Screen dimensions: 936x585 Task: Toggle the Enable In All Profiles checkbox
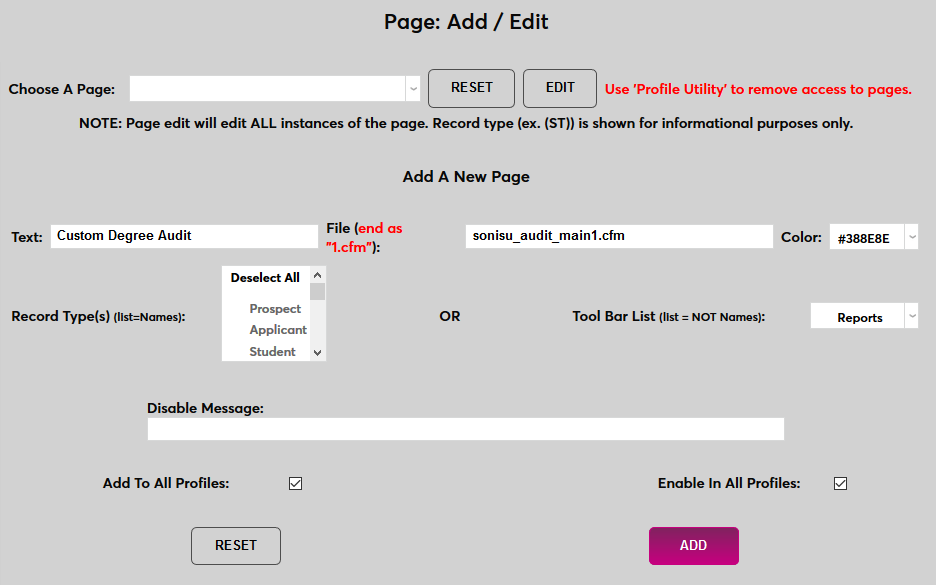point(840,484)
